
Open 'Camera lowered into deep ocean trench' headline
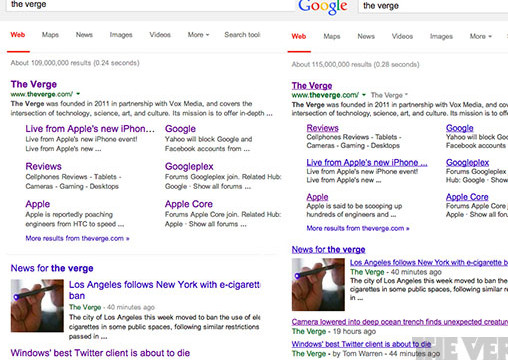(400, 322)
